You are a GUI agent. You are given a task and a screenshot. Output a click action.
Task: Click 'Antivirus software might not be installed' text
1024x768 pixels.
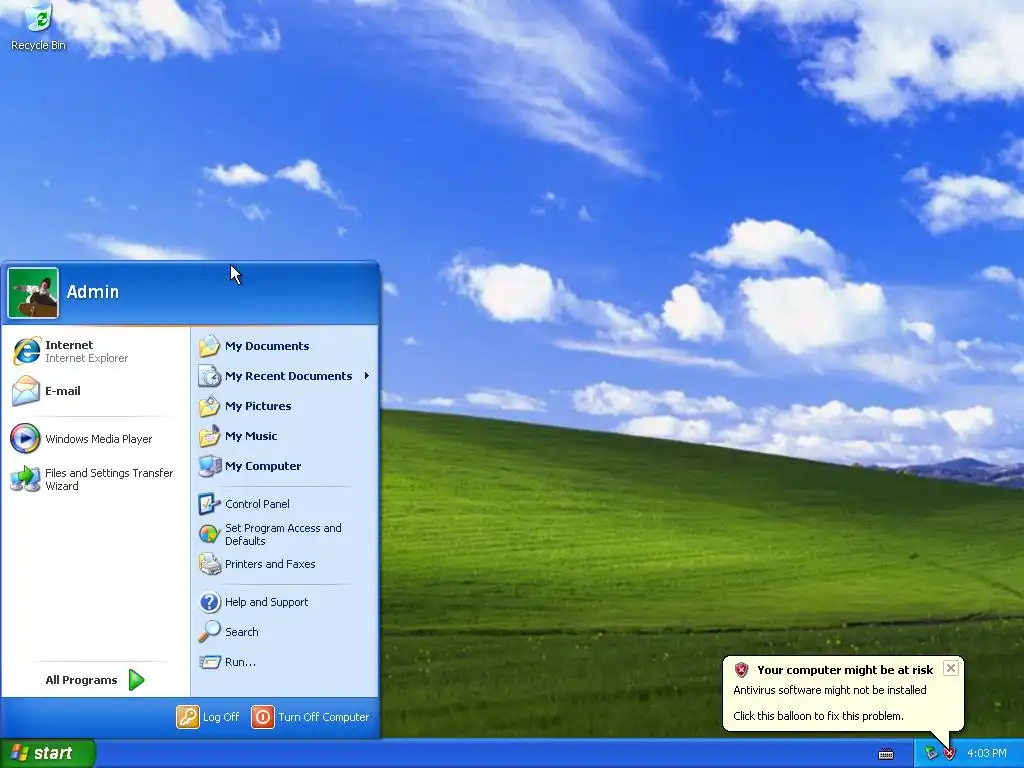[829, 690]
